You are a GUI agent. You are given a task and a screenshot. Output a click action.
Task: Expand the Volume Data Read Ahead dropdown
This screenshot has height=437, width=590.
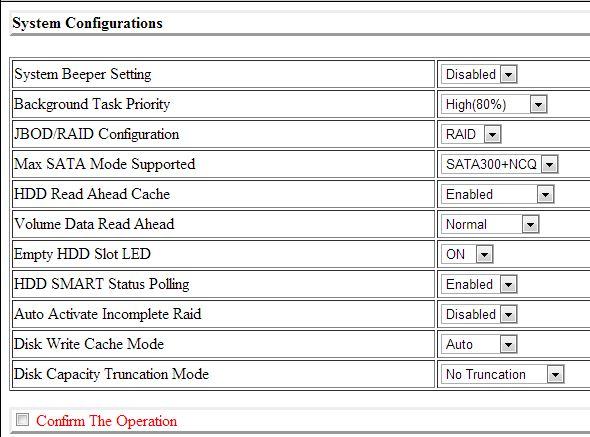490,224
